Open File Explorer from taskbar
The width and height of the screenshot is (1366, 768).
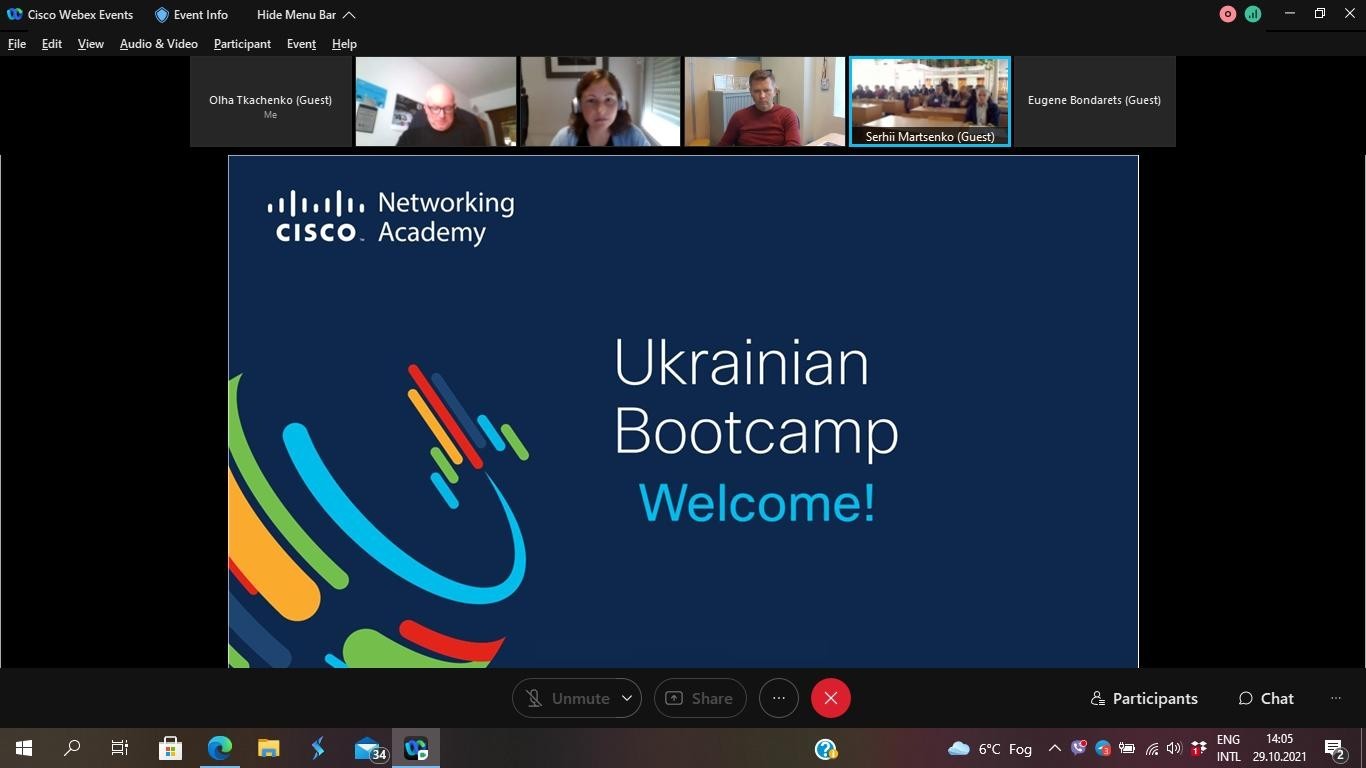(269, 748)
